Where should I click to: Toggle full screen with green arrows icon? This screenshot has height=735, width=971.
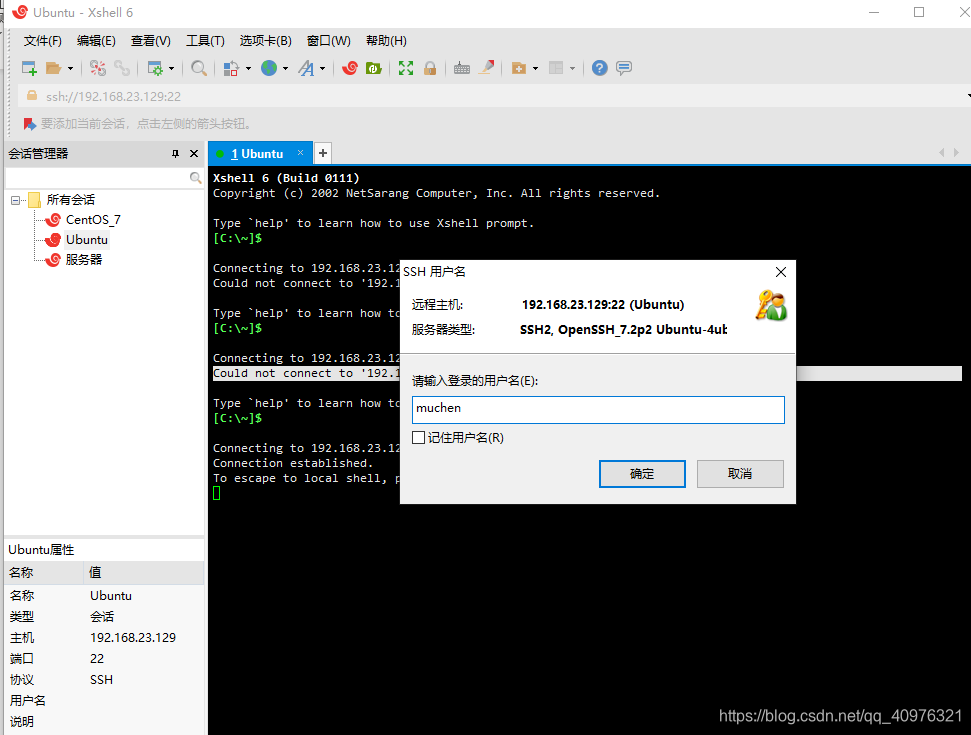tap(406, 68)
